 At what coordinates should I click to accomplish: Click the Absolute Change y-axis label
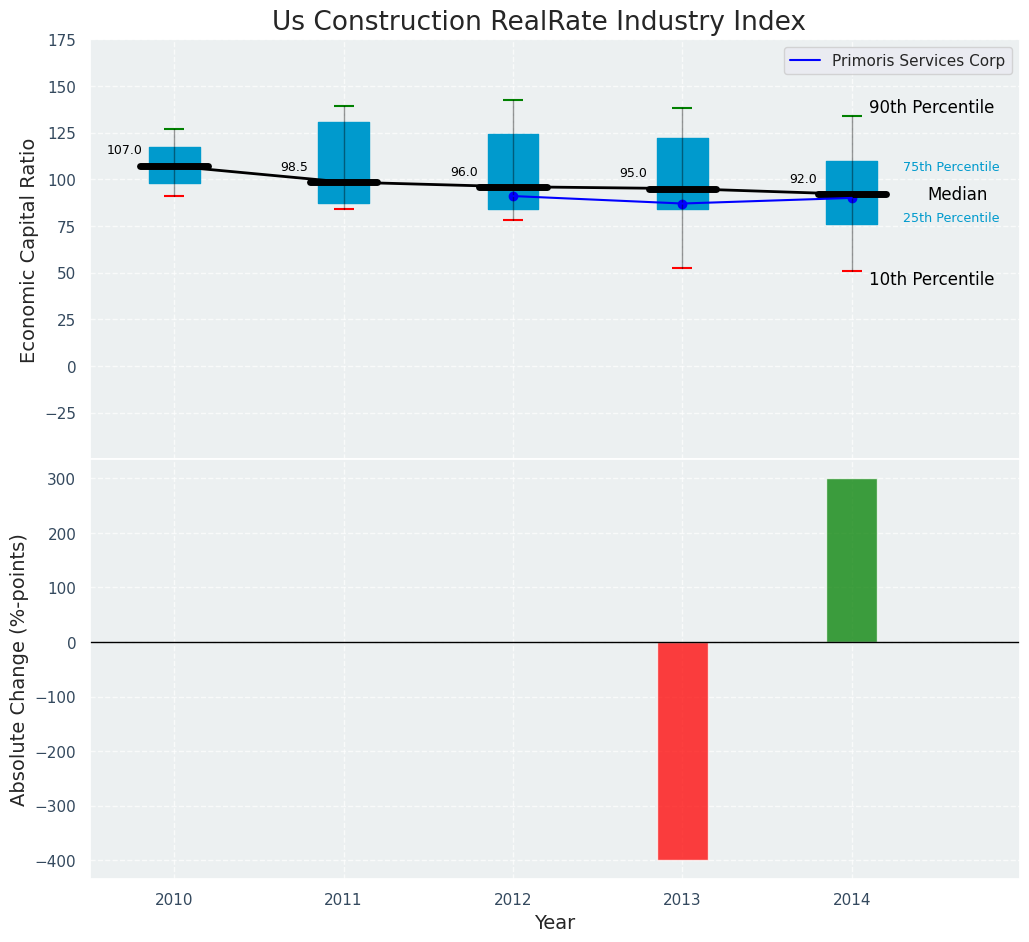click(19, 669)
